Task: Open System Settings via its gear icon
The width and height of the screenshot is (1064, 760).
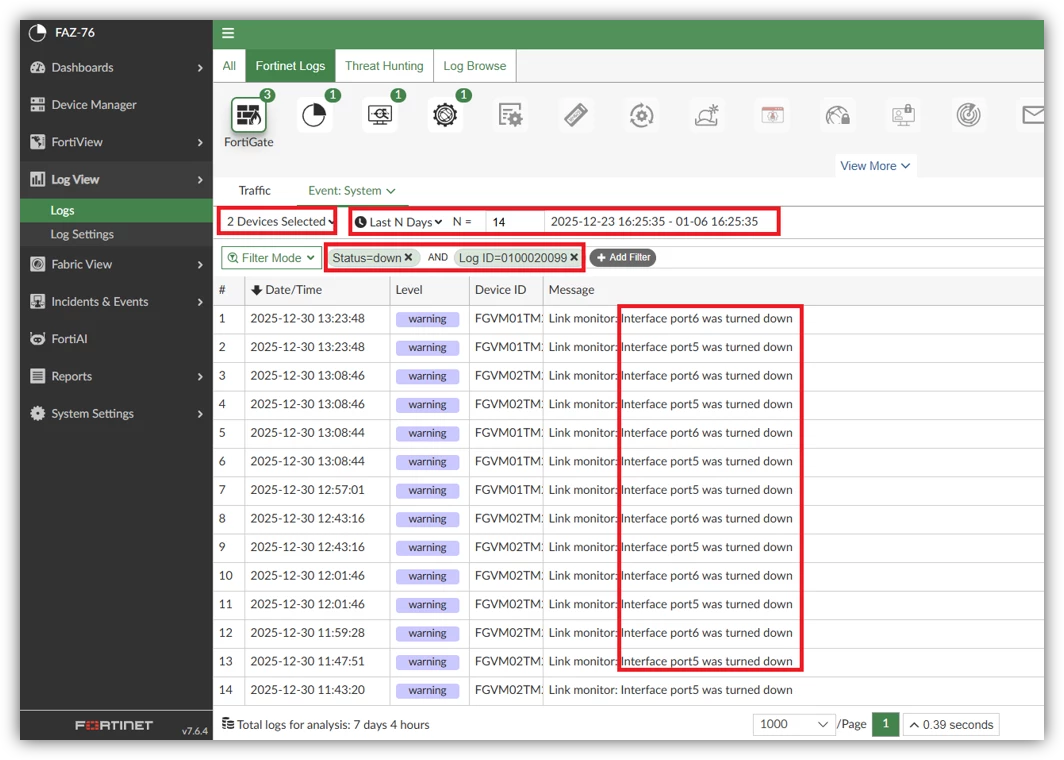Action: click(38, 413)
